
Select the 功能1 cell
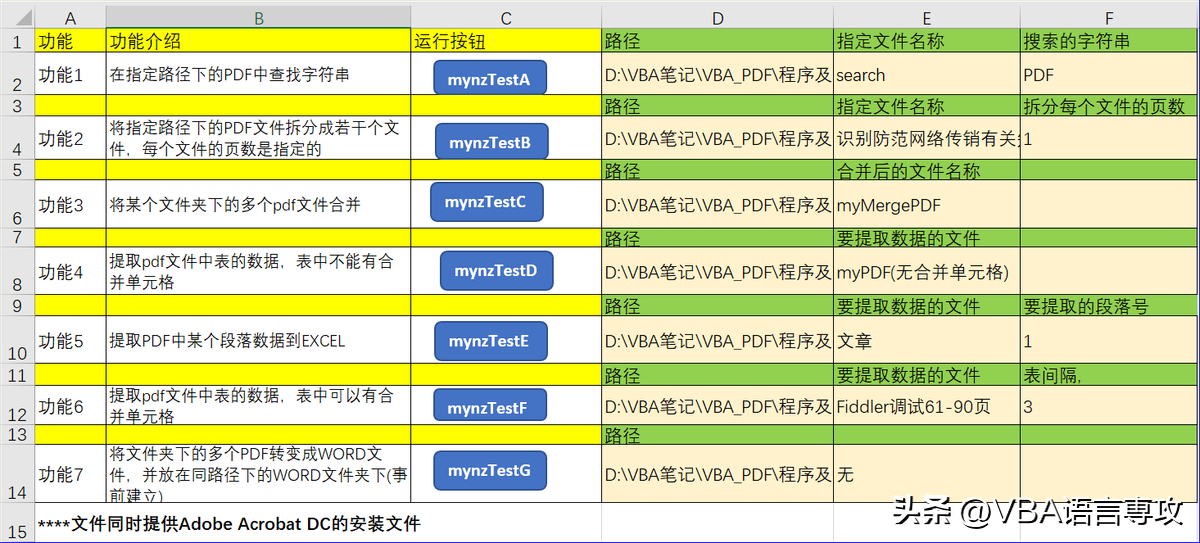click(70, 74)
